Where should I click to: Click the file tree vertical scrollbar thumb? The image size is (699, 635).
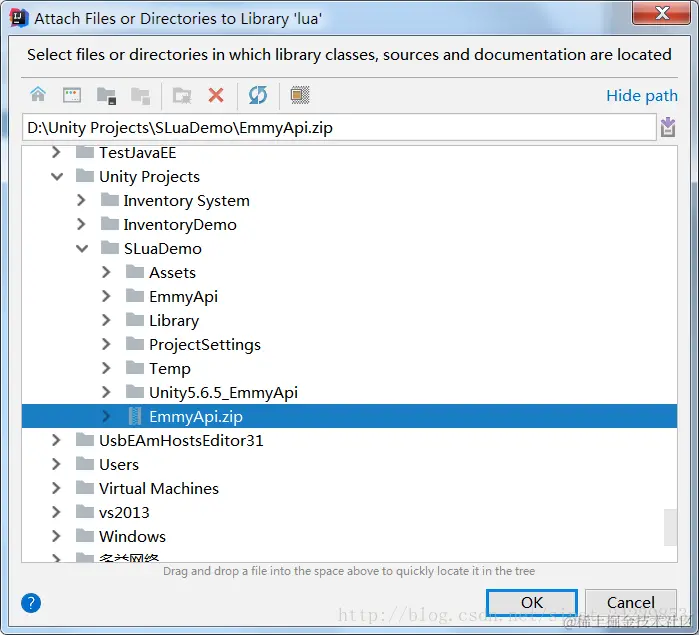point(670,528)
